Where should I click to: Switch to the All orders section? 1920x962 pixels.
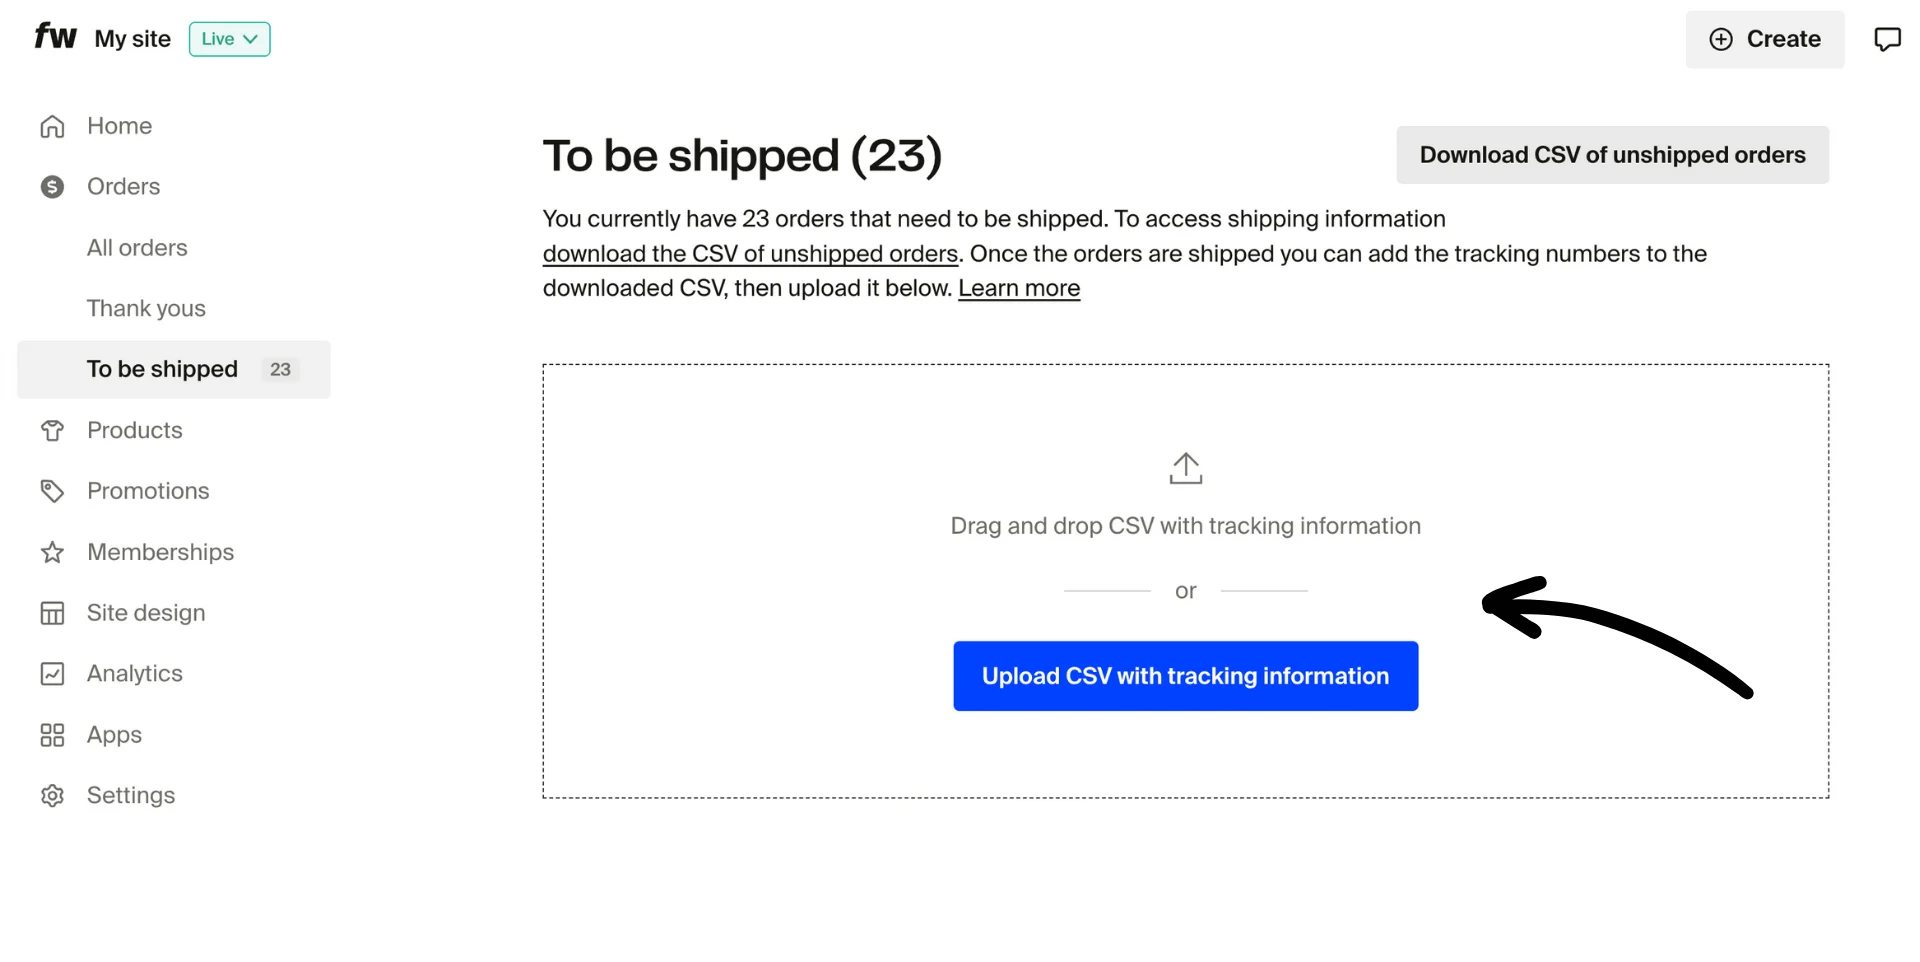point(137,247)
